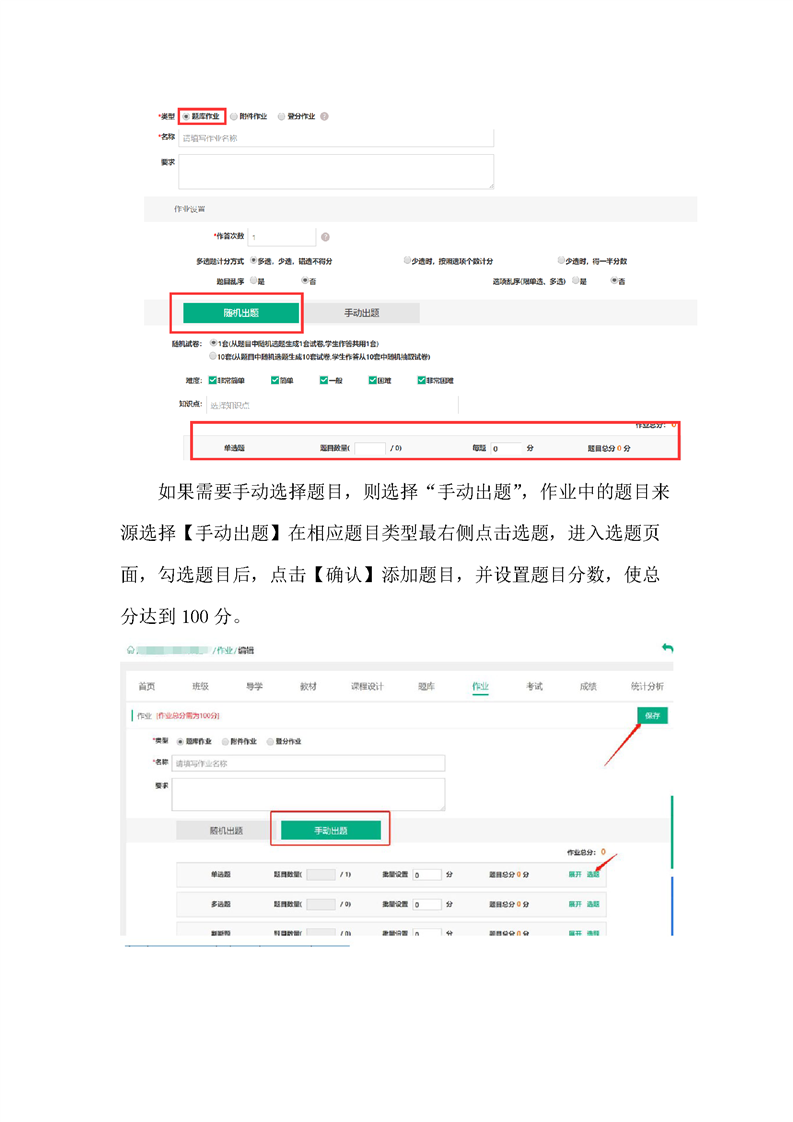Click 选题 link in the 单选题 row
The width and height of the screenshot is (793, 1122).
[x=593, y=874]
